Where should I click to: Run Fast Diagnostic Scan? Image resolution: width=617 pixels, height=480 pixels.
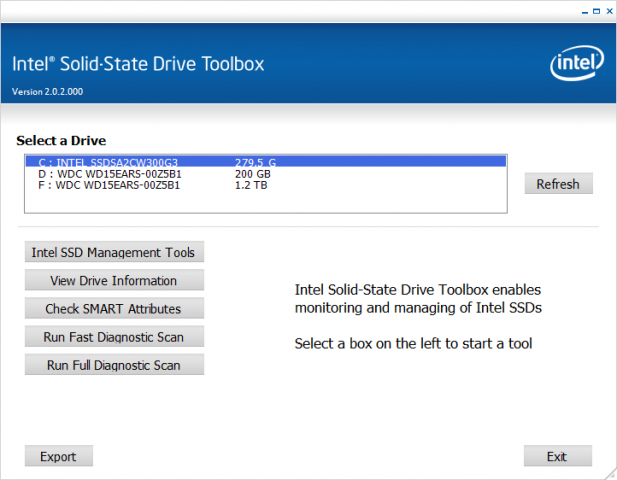click(114, 337)
